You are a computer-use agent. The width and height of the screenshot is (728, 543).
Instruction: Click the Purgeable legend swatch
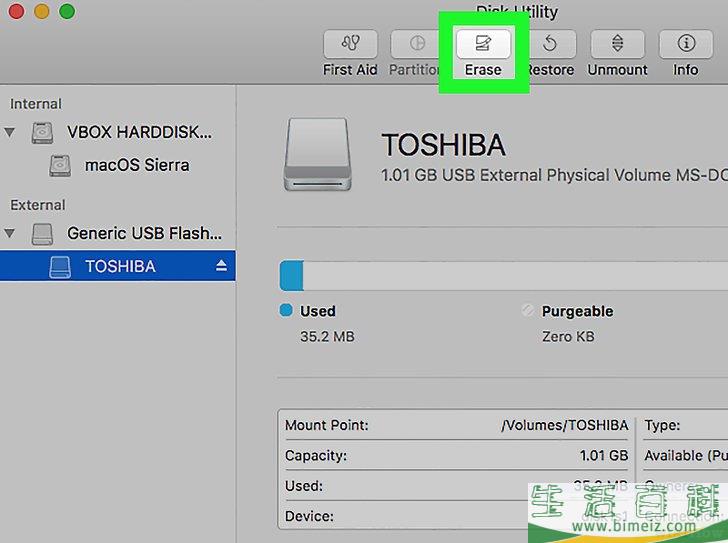click(x=527, y=310)
